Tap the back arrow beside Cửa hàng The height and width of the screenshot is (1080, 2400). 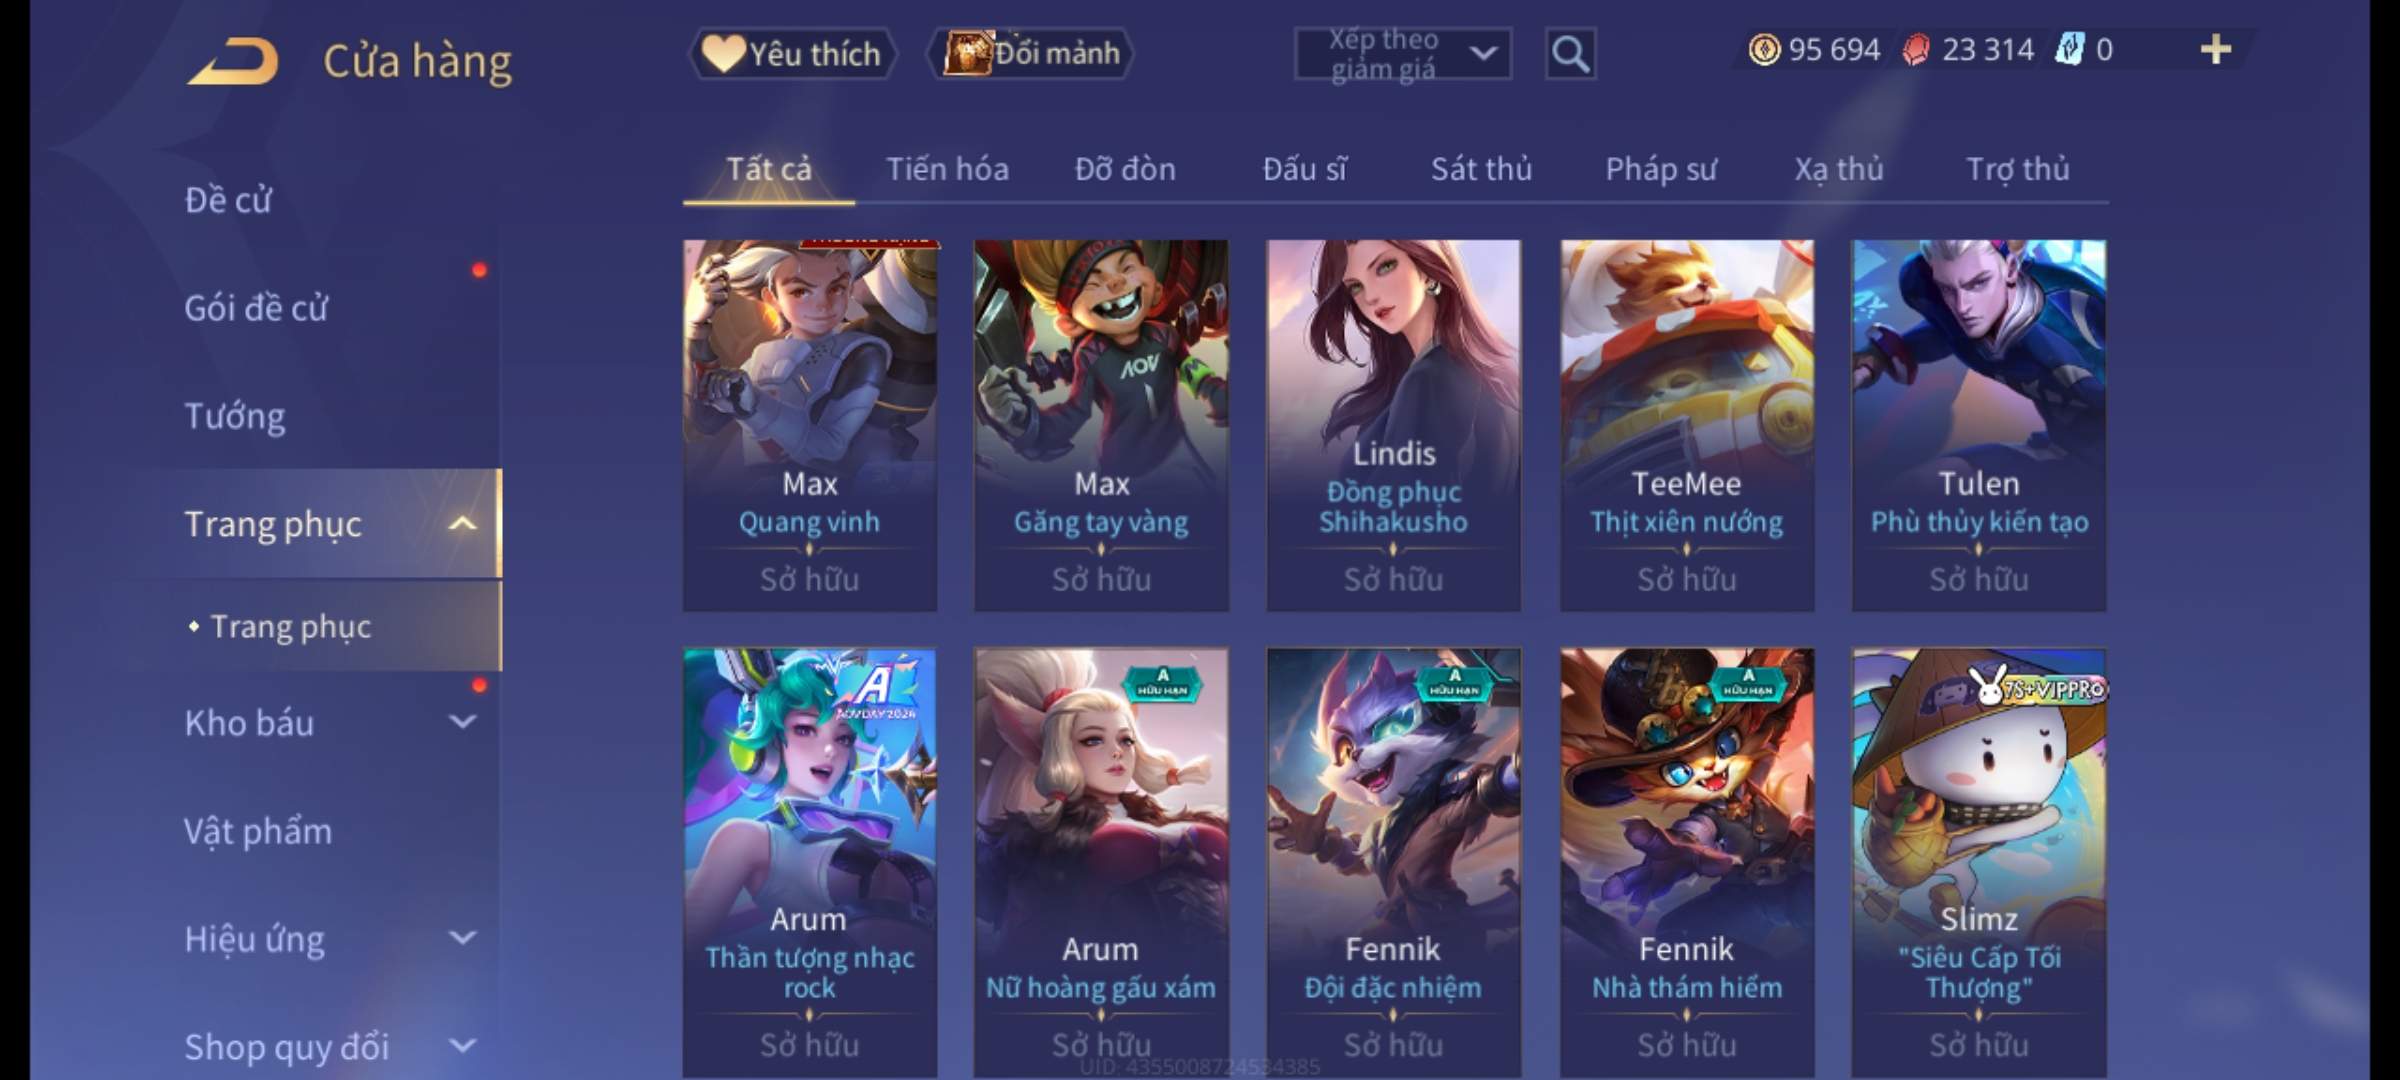pyautogui.click(x=232, y=60)
